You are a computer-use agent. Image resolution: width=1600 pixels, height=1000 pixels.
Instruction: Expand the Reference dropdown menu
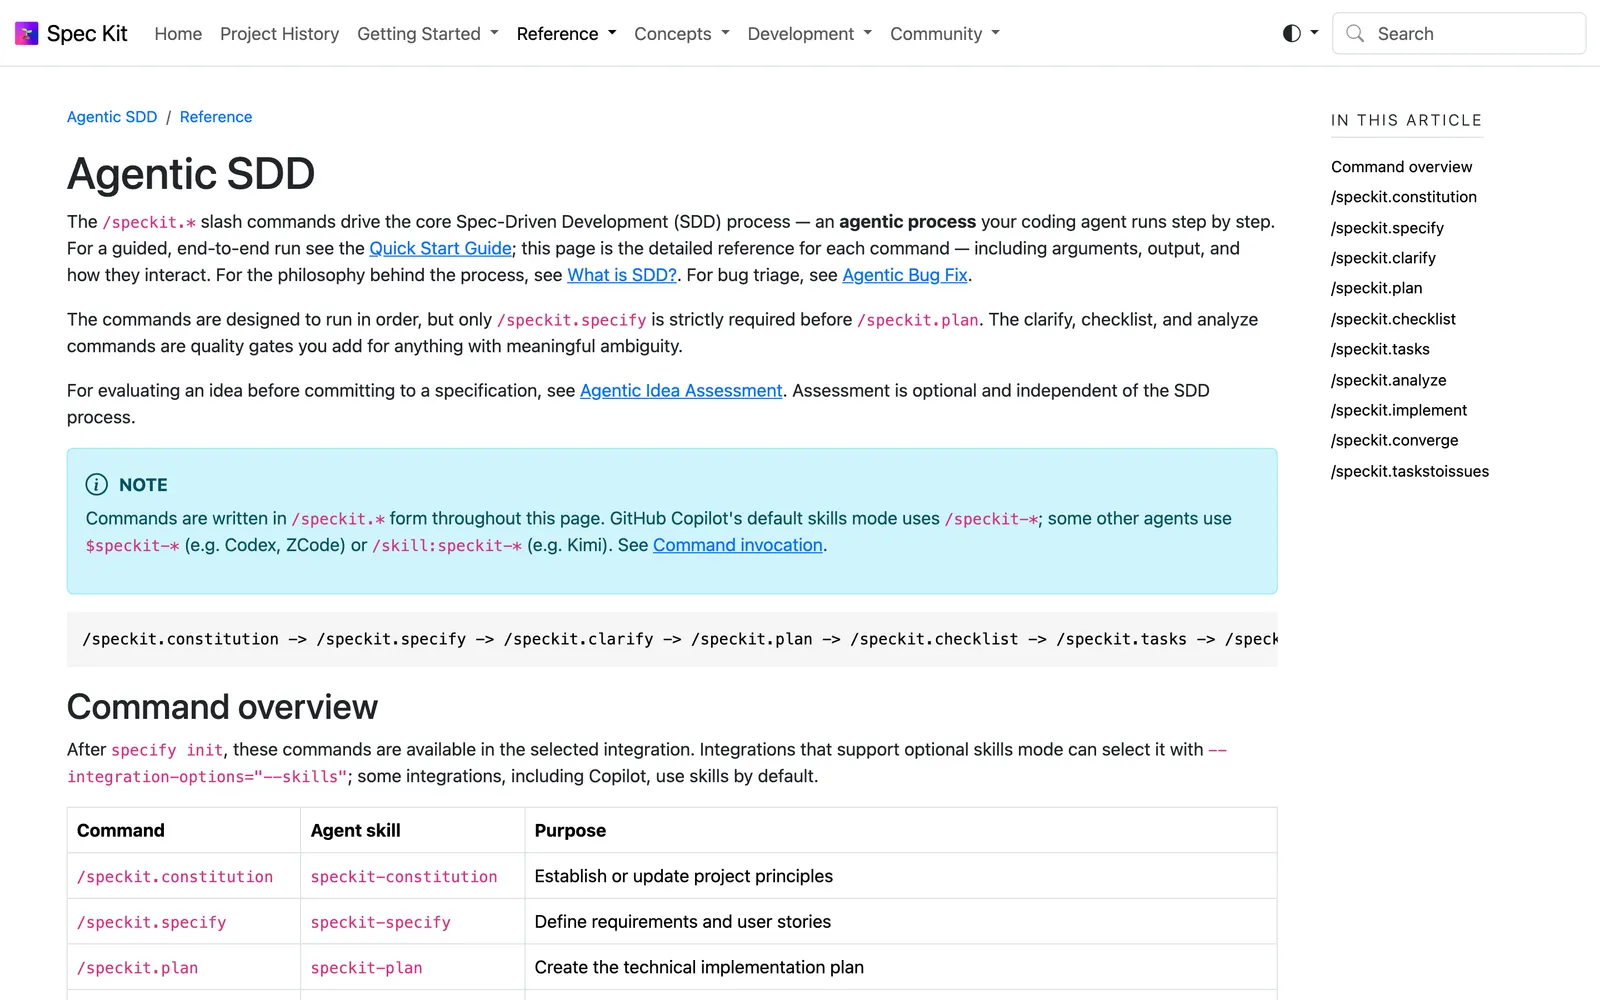pos(567,34)
